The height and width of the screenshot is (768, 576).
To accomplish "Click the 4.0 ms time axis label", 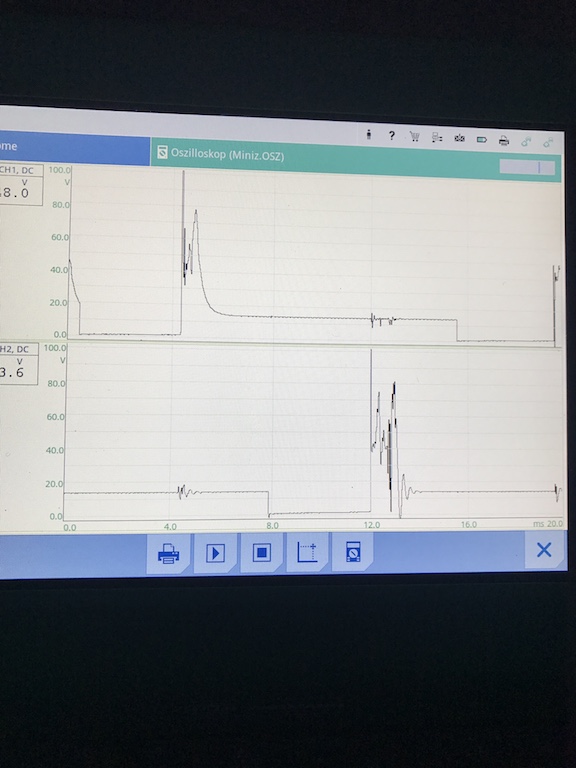I will coord(170,527).
